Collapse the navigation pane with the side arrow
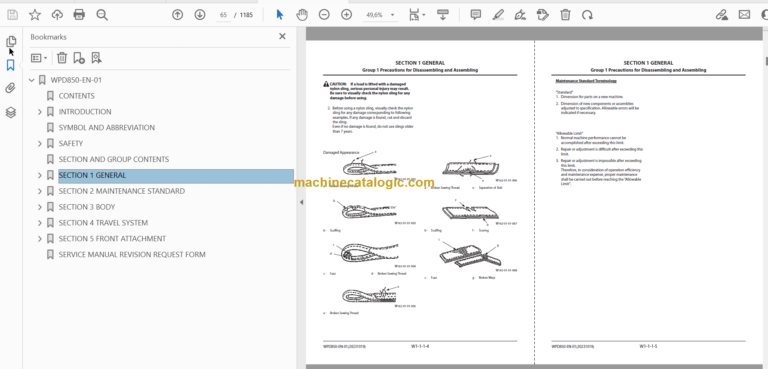768x369 pixels. click(x=301, y=202)
